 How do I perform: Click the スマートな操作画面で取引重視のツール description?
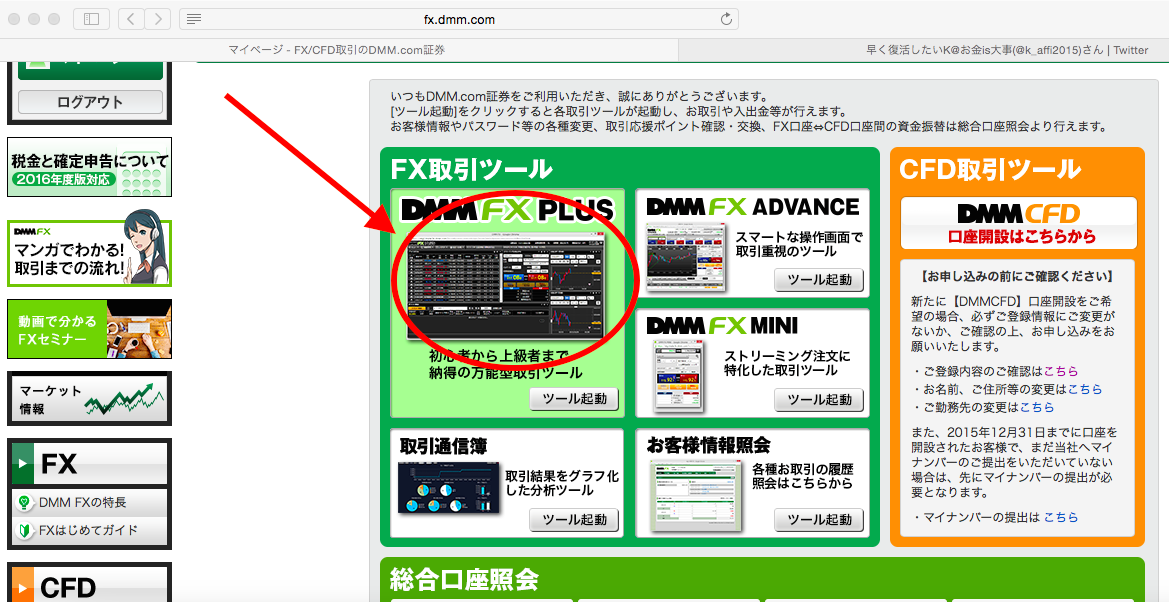[x=798, y=245]
